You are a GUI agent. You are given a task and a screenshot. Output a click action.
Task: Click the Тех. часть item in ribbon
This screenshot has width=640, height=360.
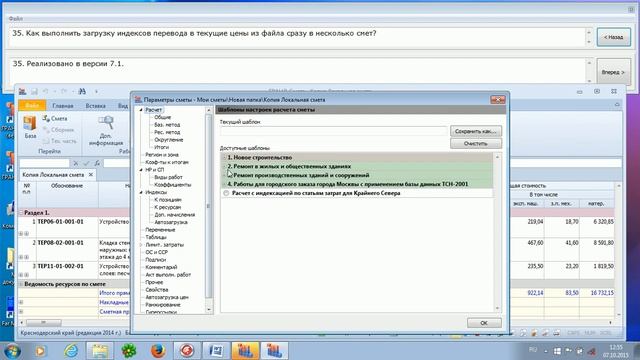59,141
